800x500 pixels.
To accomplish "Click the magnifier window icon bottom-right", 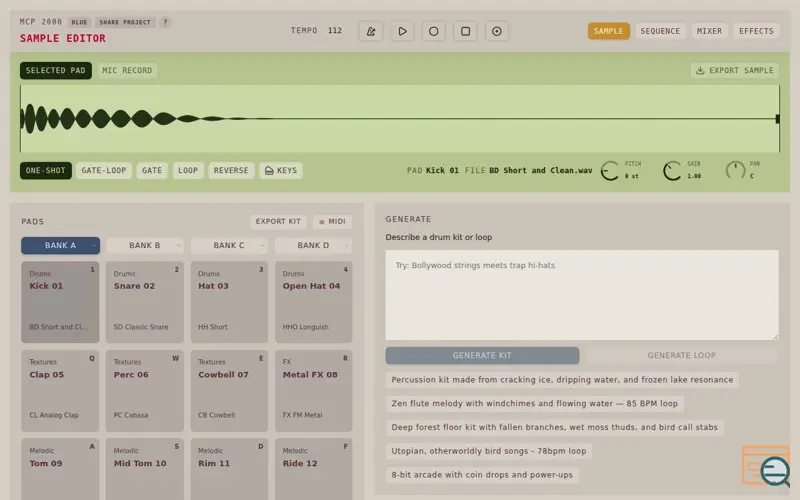I will [767, 466].
